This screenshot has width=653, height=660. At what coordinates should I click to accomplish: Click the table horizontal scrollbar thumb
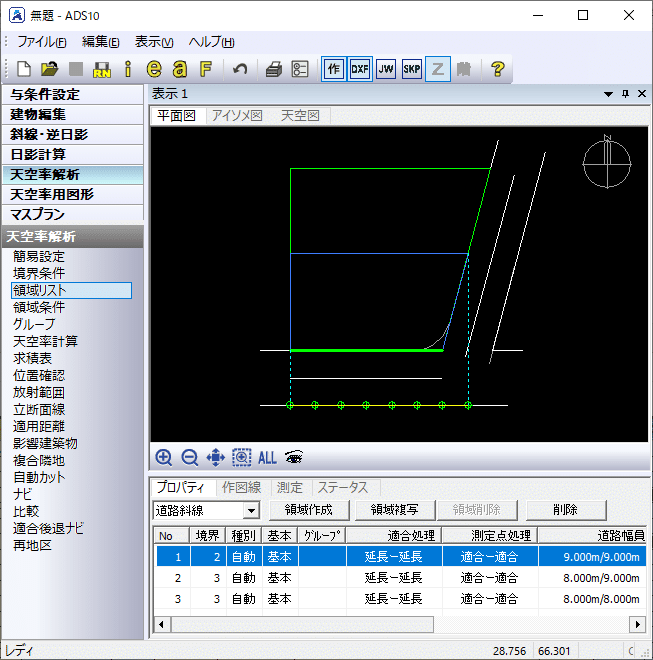point(302,624)
